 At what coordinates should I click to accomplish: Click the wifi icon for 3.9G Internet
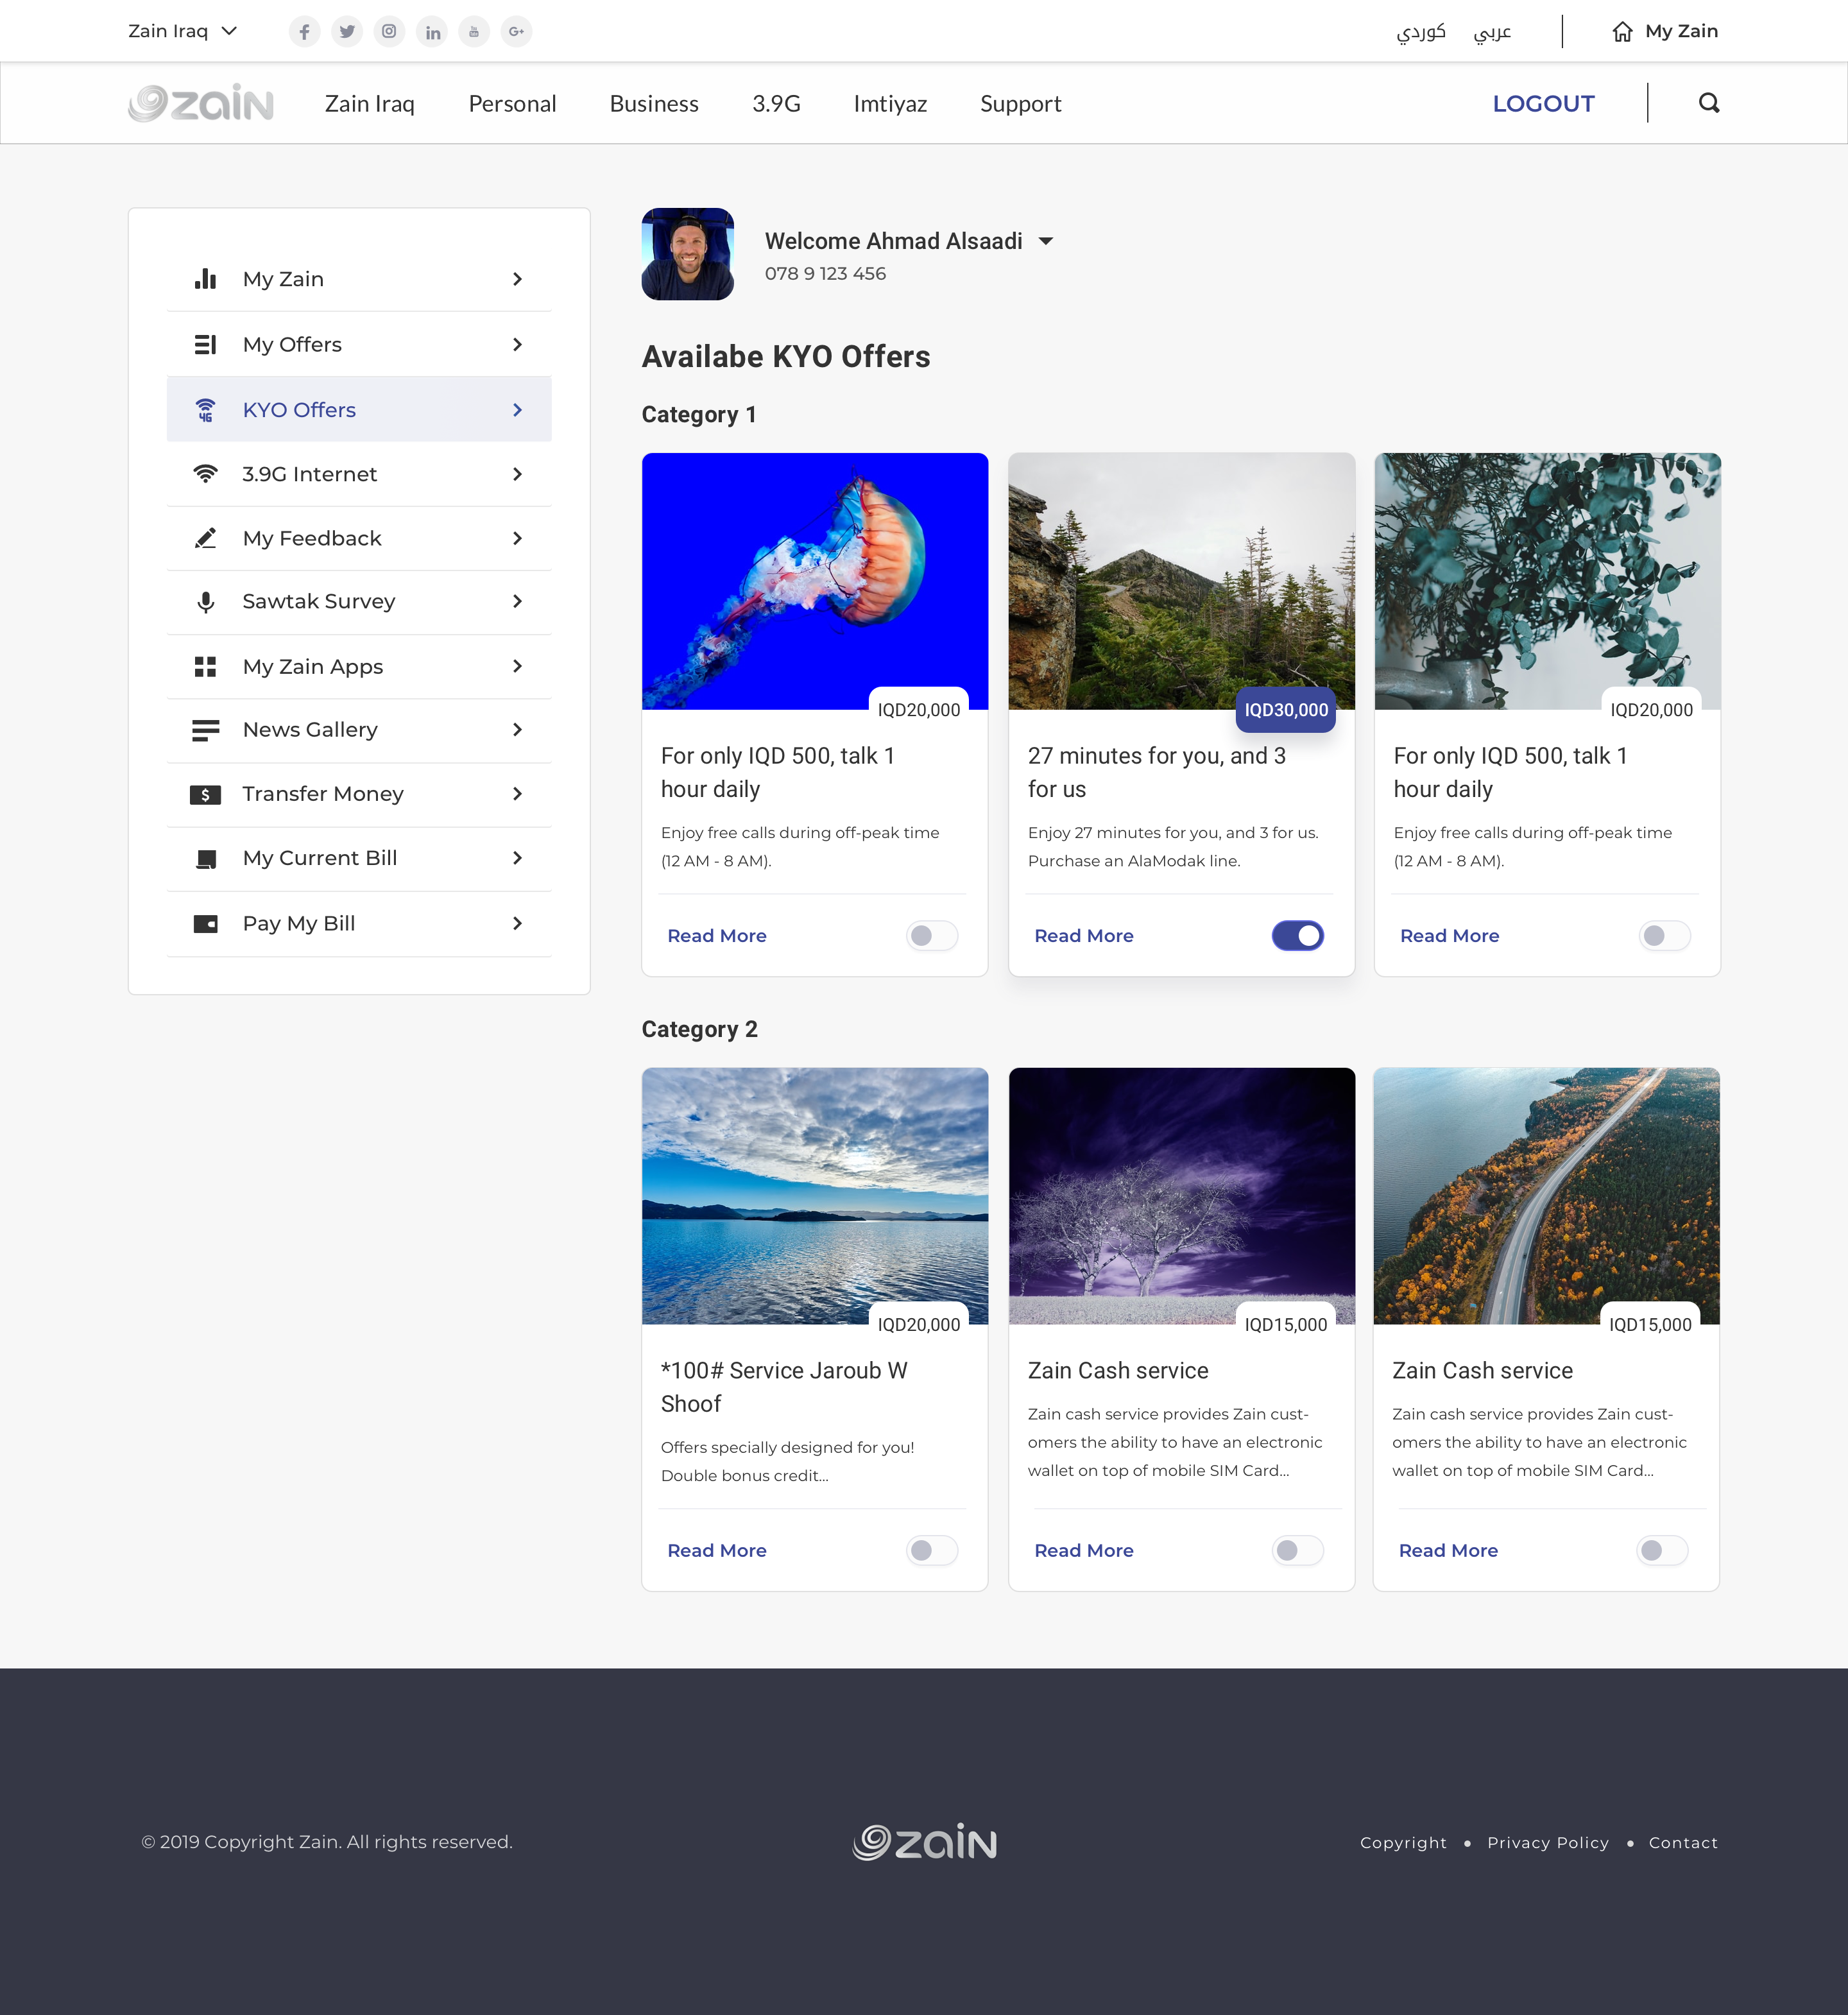pos(205,474)
